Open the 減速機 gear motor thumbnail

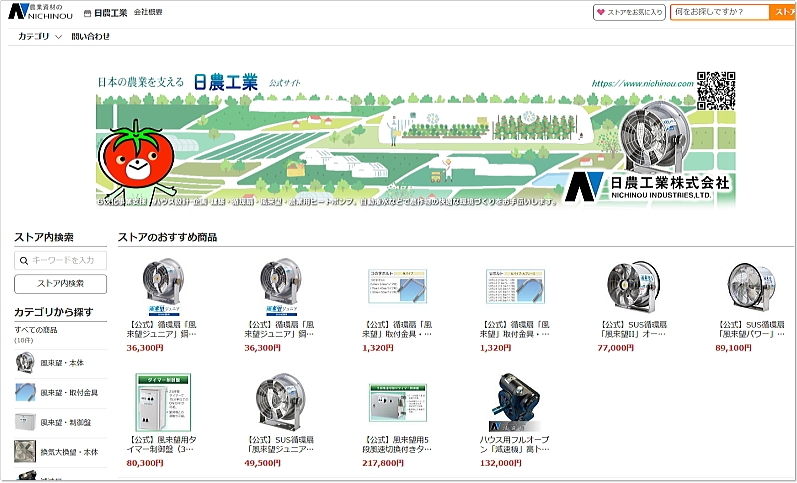tap(515, 402)
